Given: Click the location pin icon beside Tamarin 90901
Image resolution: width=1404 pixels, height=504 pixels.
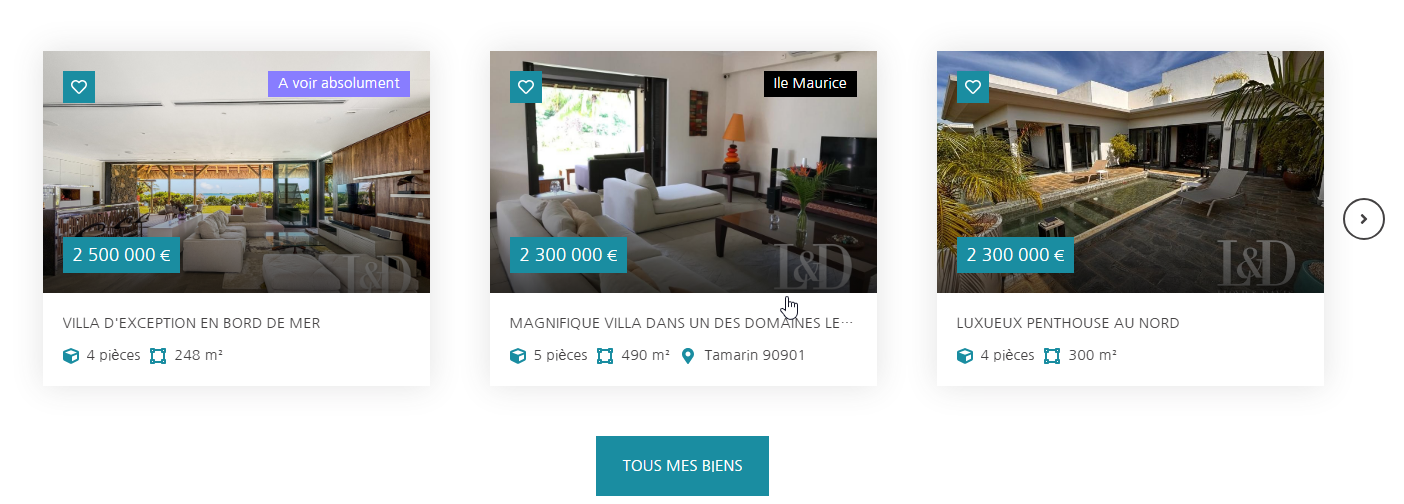Looking at the screenshot, I should coord(687,356).
